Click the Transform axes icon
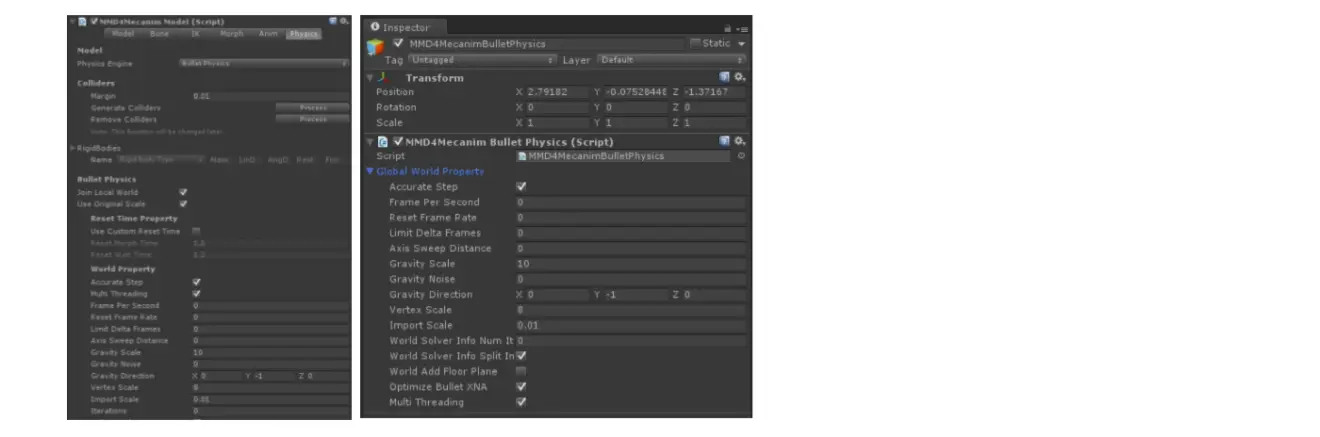 [x=383, y=77]
